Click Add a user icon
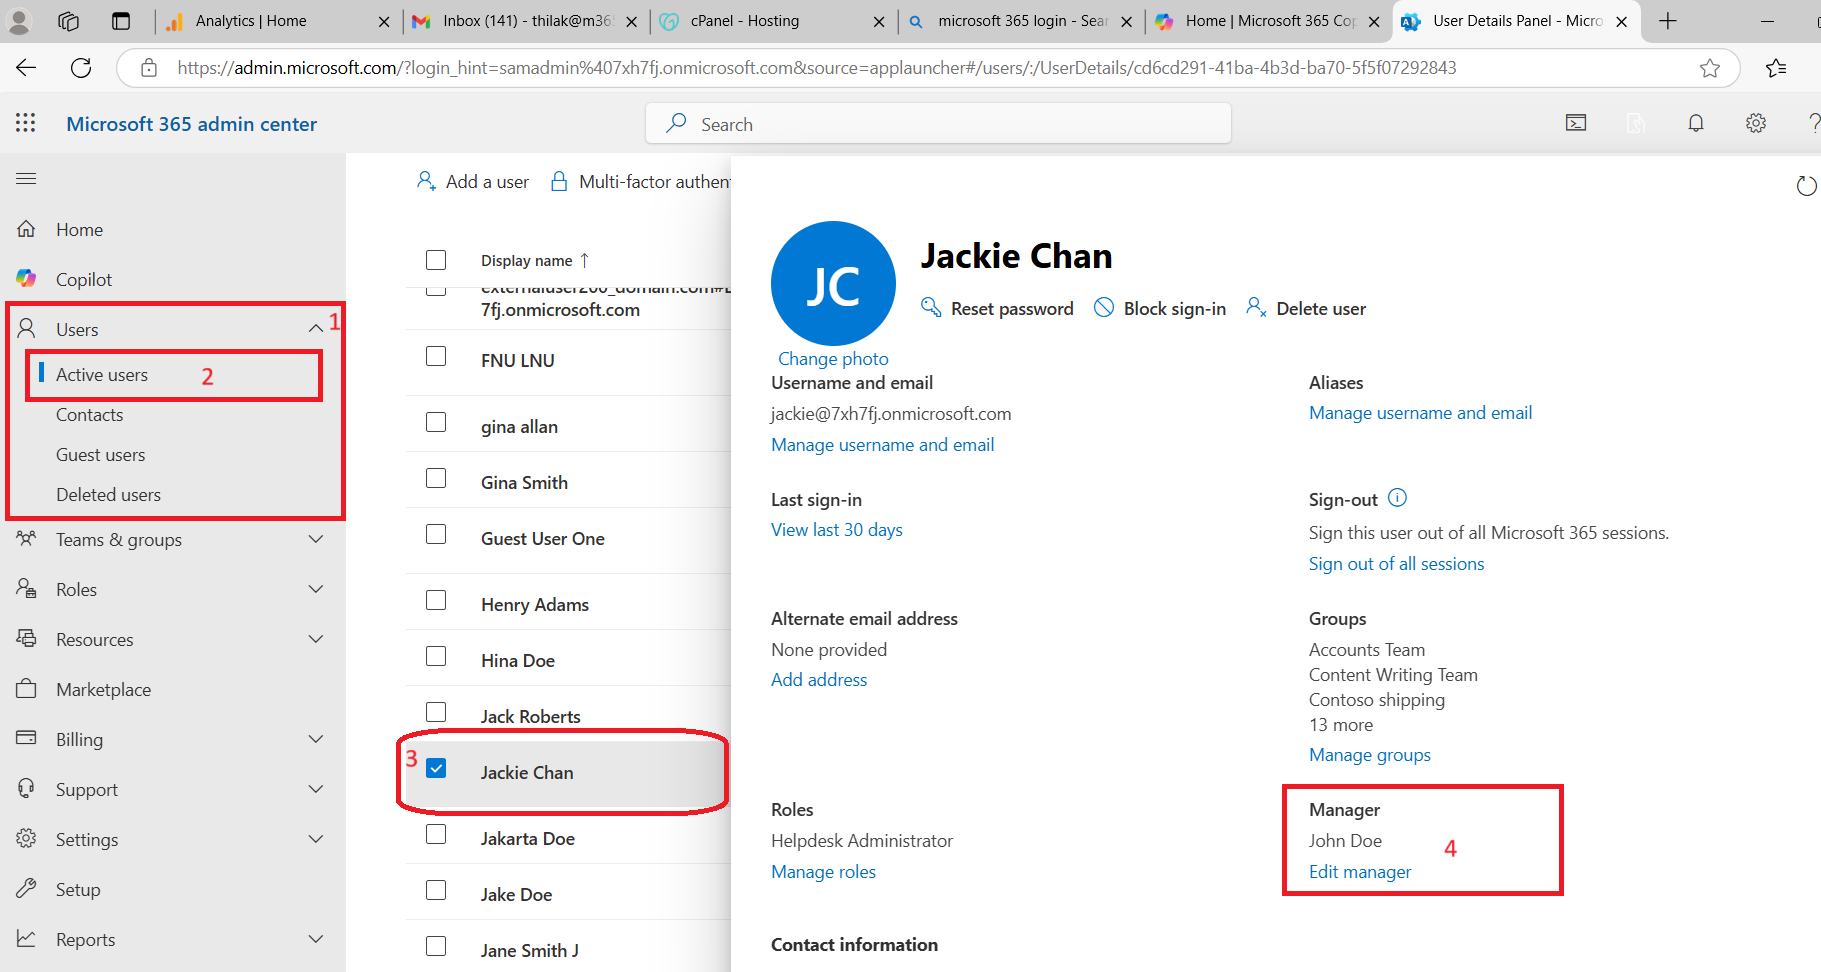Viewport: 1821px width, 972px height. click(426, 181)
